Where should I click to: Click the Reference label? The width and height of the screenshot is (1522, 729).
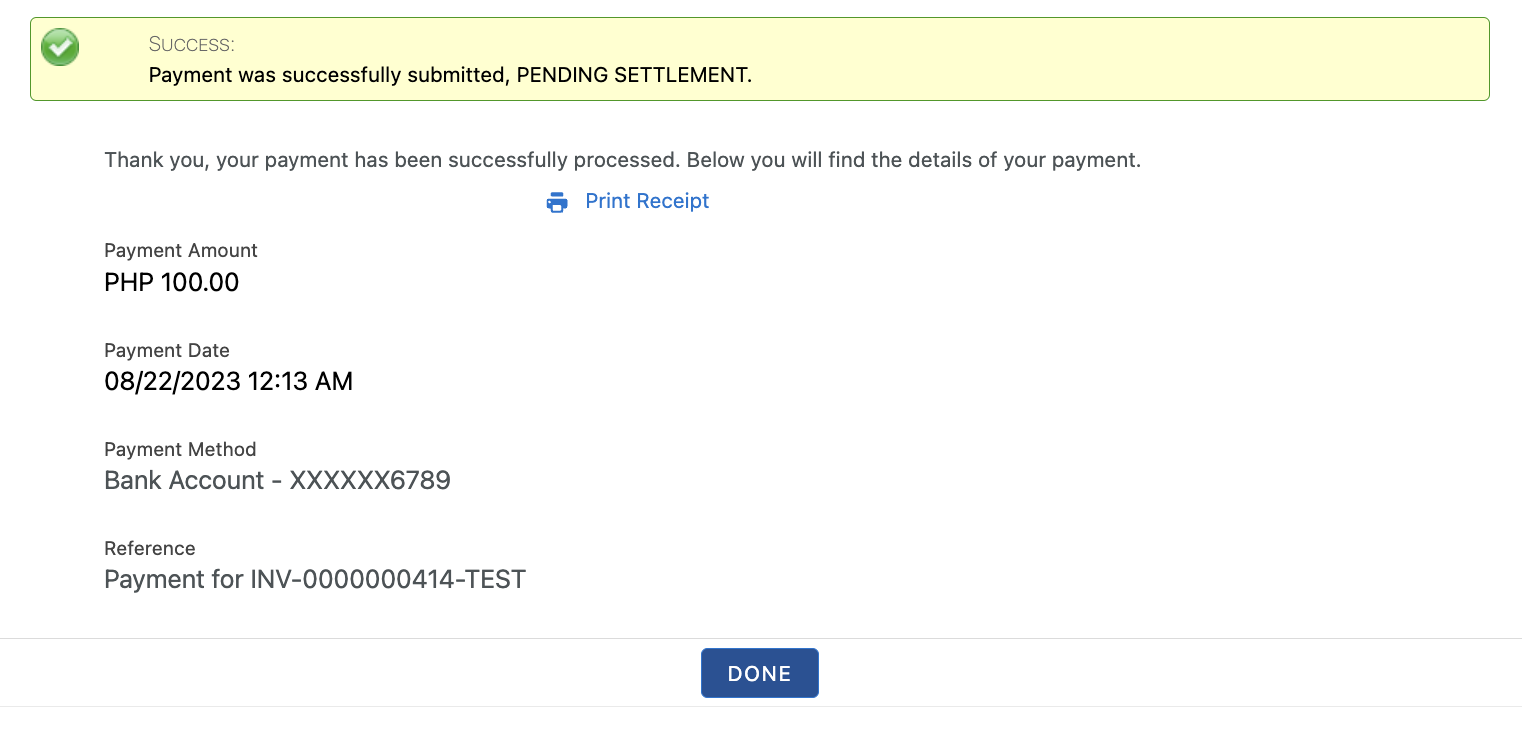coord(150,548)
